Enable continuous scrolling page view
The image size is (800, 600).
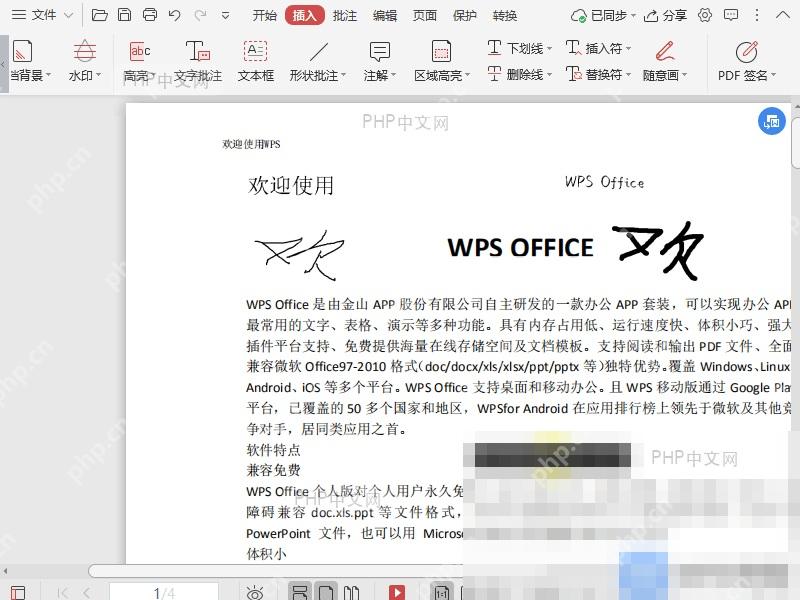[299, 592]
